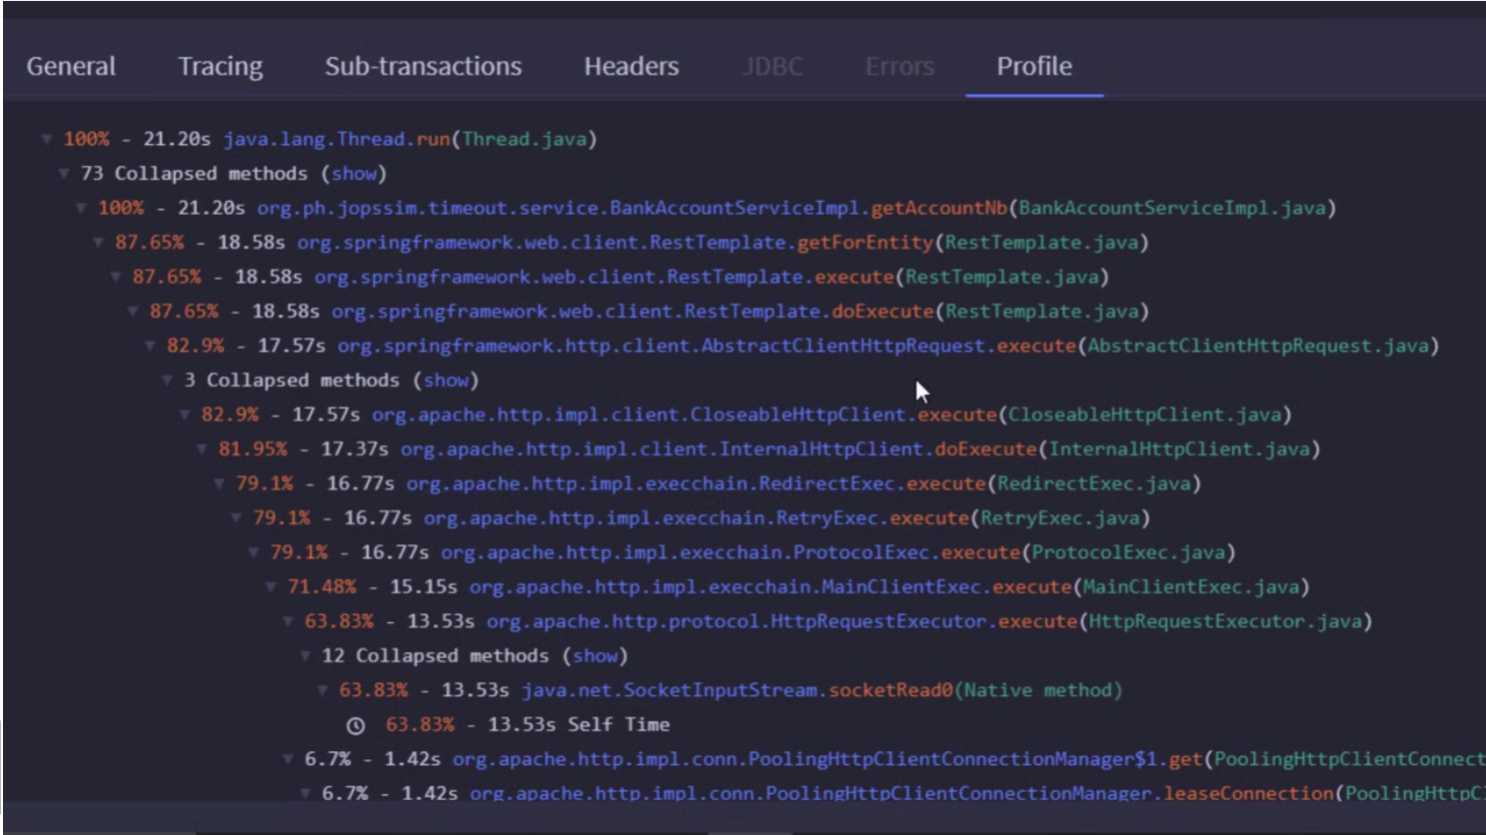Collapse the RetryExec.execute node
Viewport: 1486px width, 835px height.
(x=236, y=518)
